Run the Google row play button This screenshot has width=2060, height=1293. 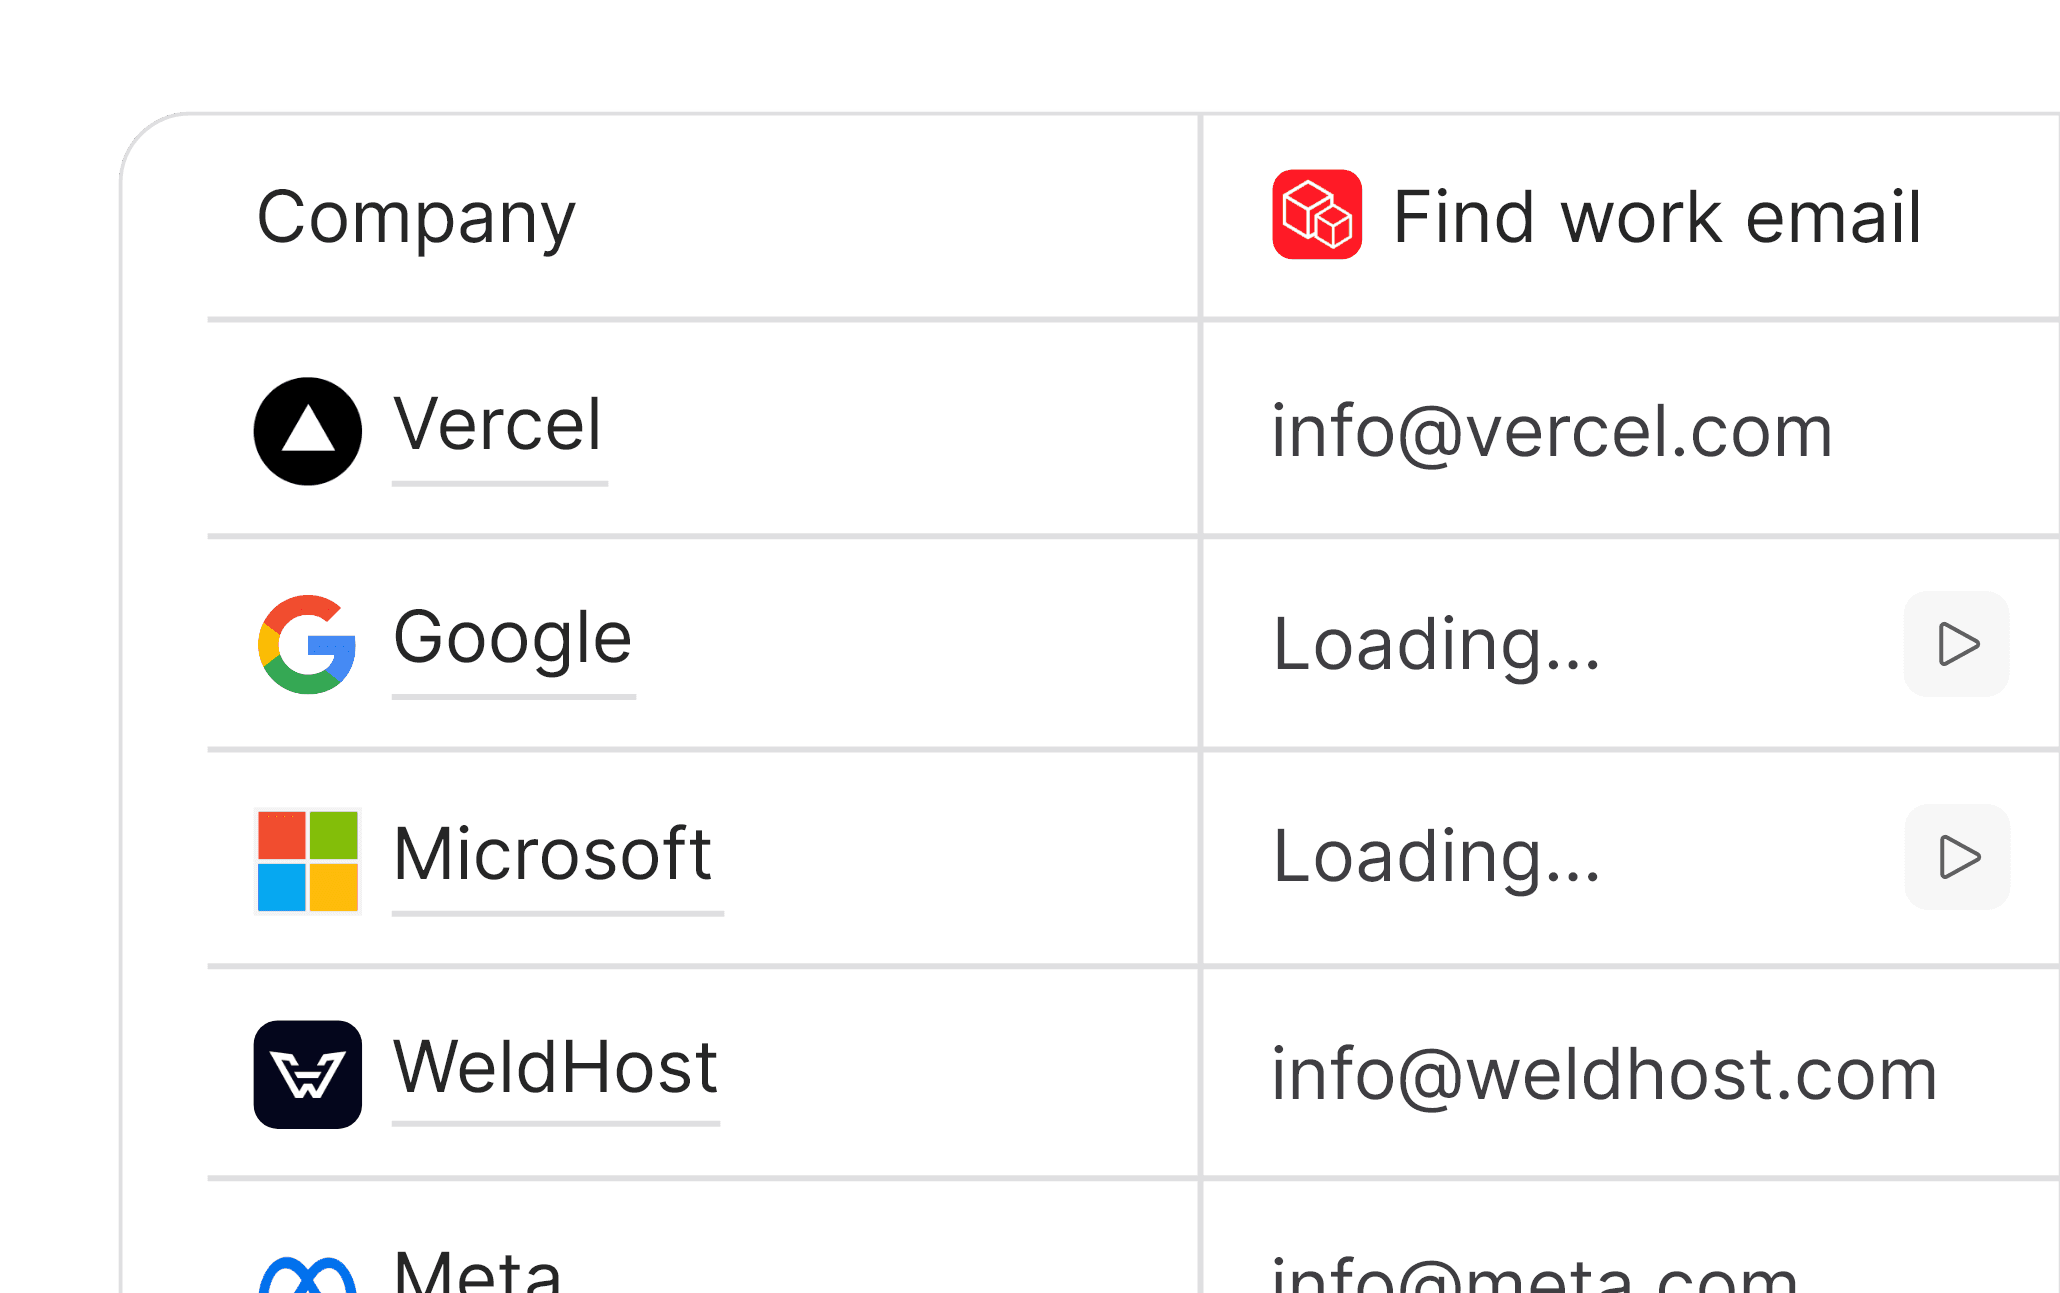click(x=1957, y=644)
